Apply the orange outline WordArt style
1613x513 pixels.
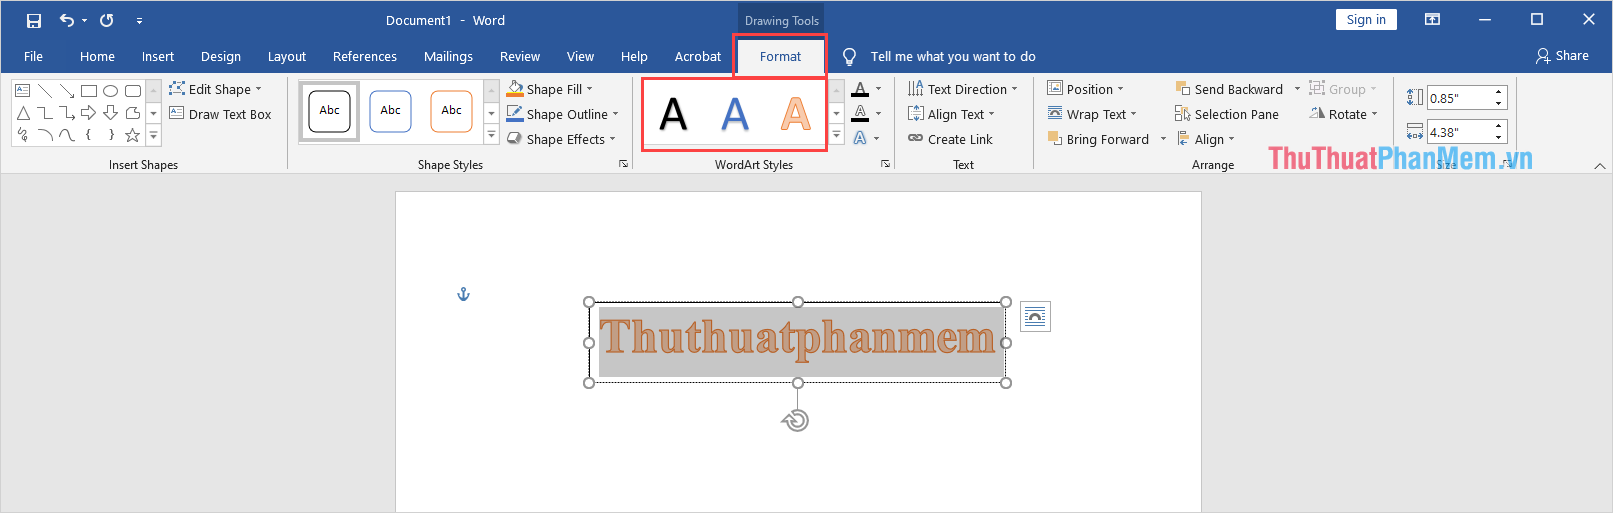pos(796,115)
